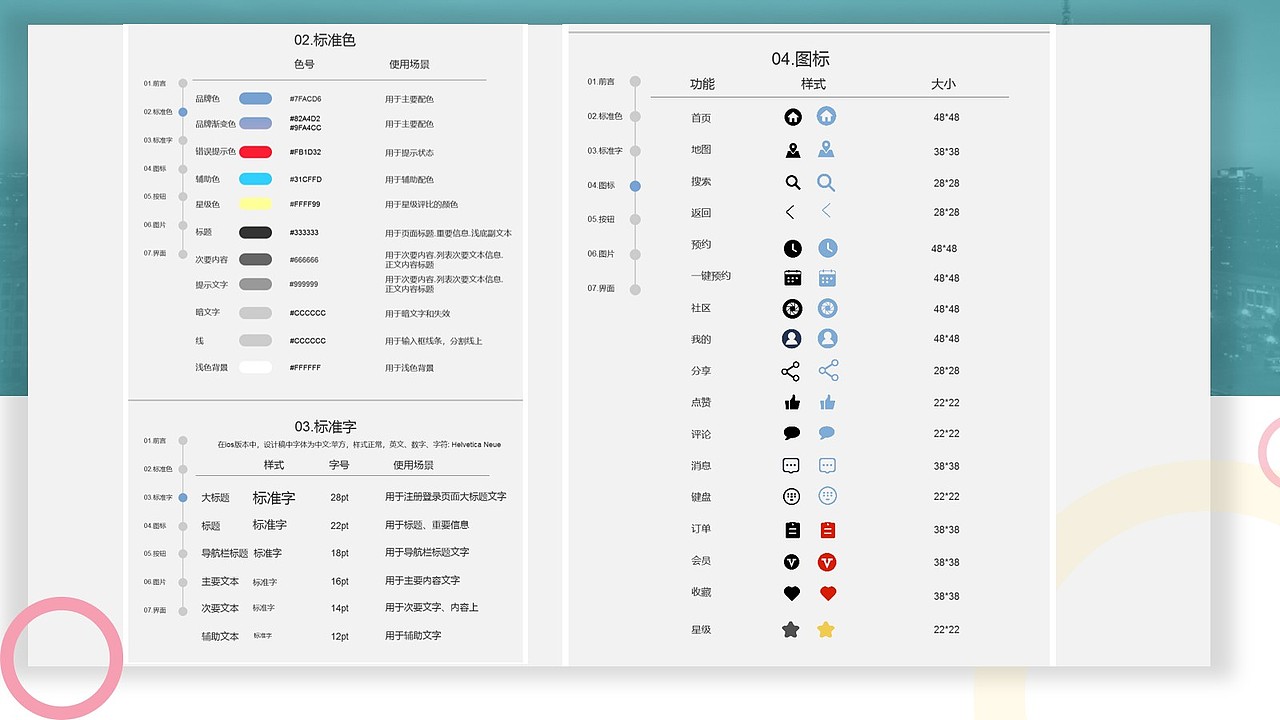Click active 02.标准色 dot in 标准色 panel stepper

tap(183, 112)
